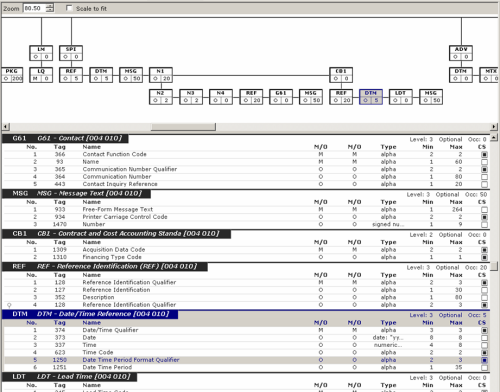Screen dimensions: 500x392
Task: Select the MSG node between G61 and CB1's REF
Action: [x=311, y=97]
